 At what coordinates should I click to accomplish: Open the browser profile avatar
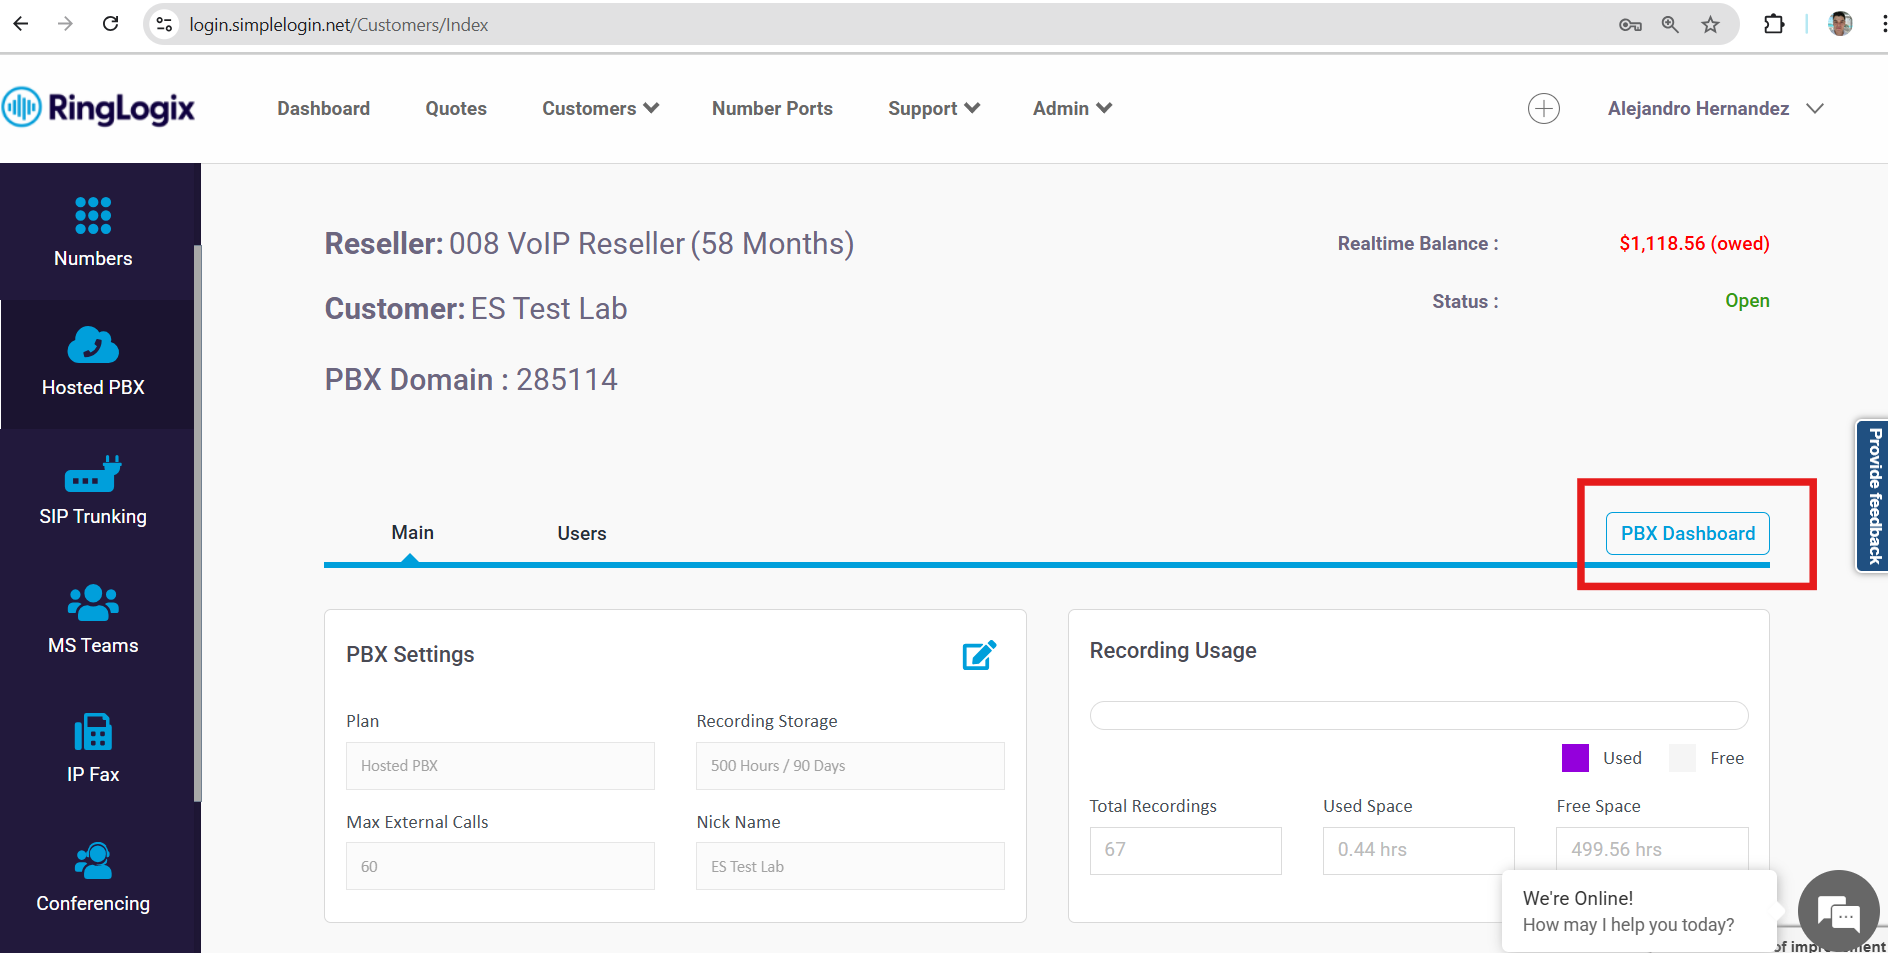pyautogui.click(x=1840, y=24)
